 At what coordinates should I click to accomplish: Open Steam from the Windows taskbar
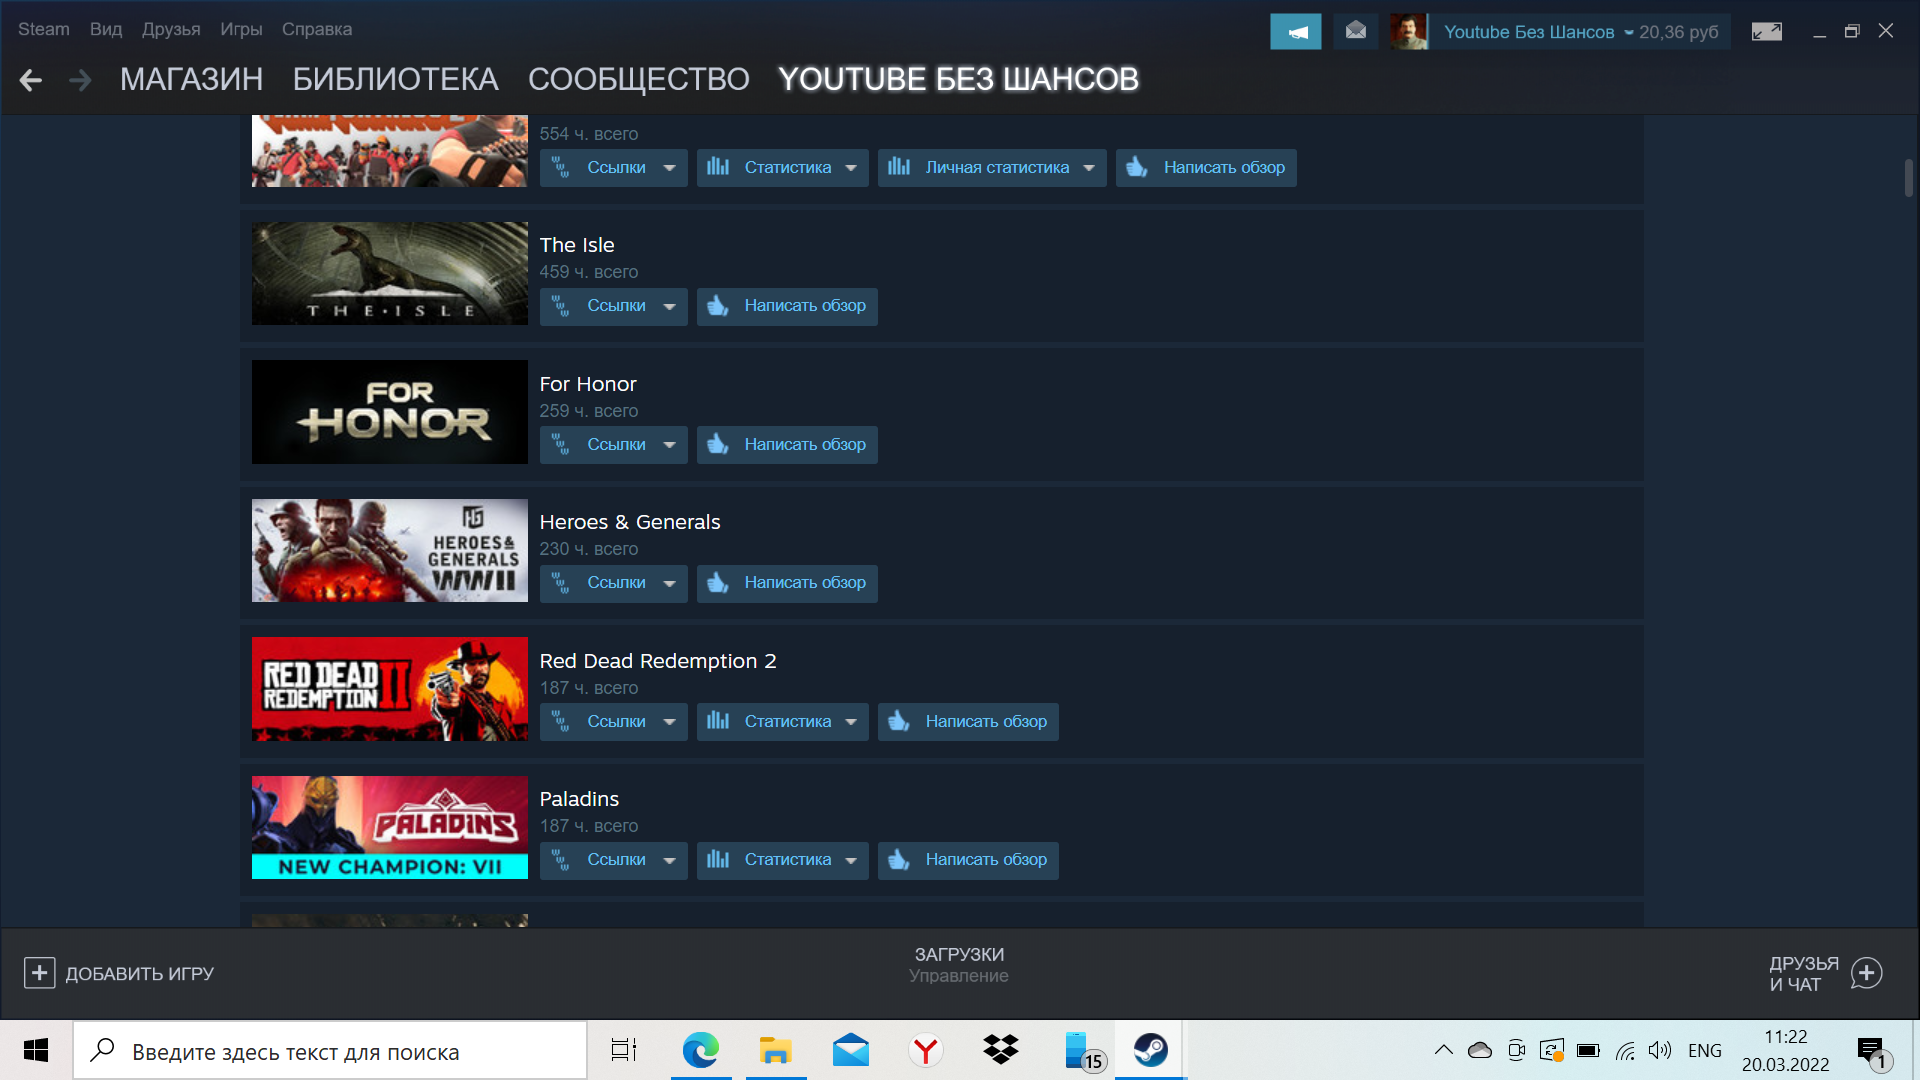coord(1150,1050)
